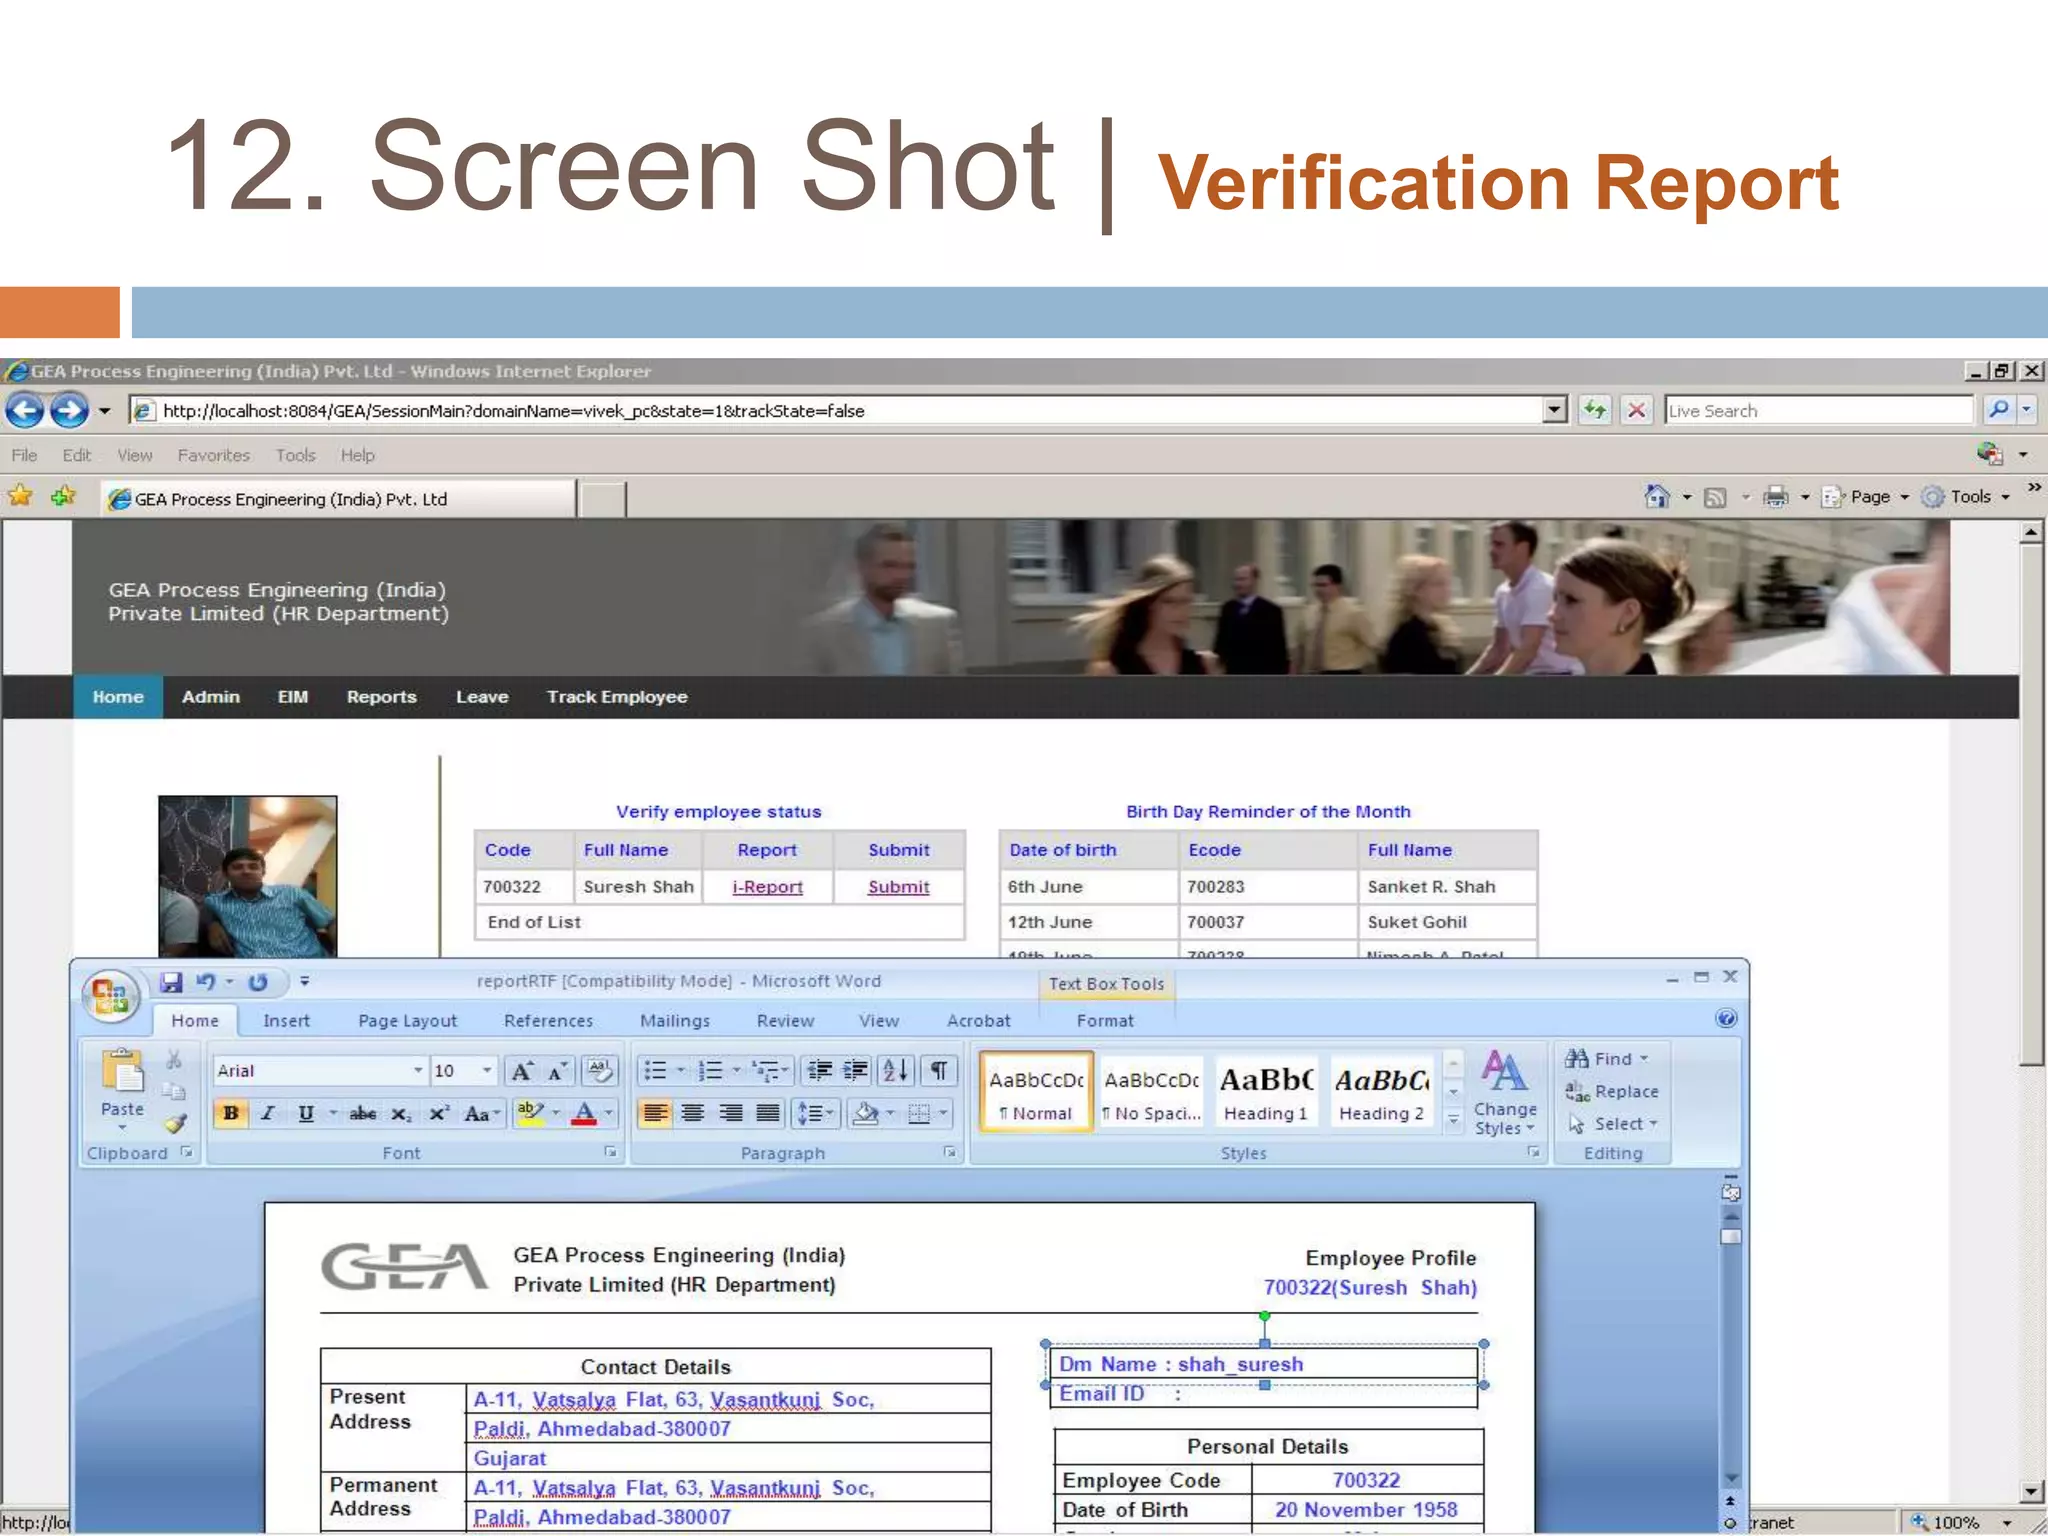Screen dimensions: 2048x1536
Task: Click the Word Help question mark icon
Action: click(1726, 1019)
